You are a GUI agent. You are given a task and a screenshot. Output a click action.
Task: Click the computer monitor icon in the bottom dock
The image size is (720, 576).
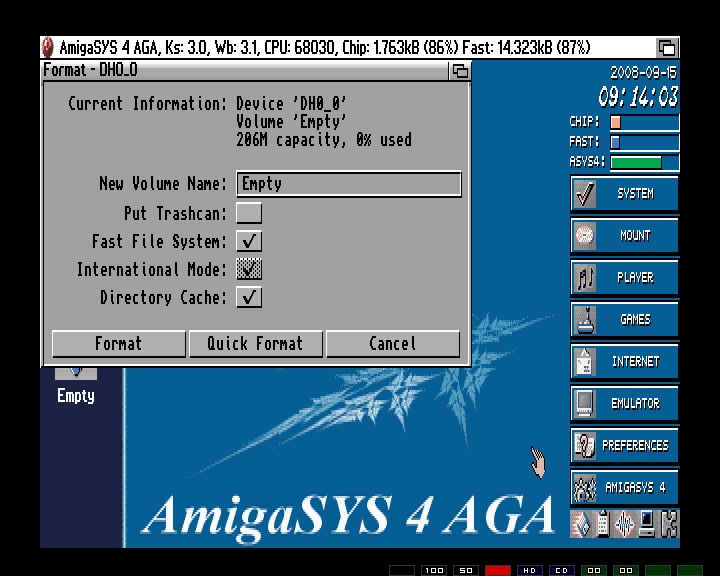(x=646, y=524)
